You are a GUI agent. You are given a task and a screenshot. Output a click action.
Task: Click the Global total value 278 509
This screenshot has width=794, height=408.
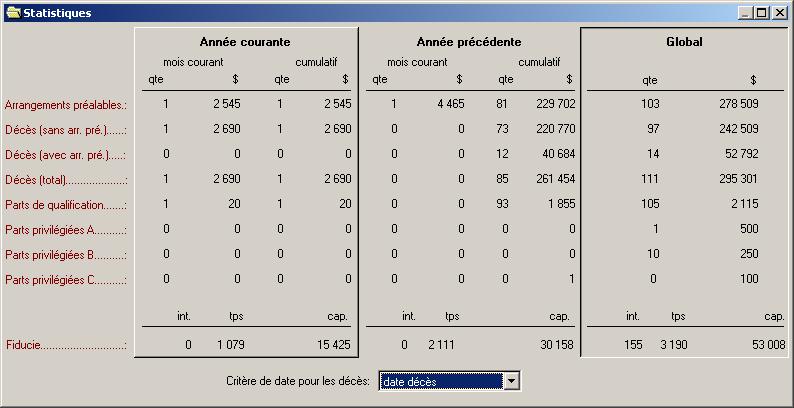[x=739, y=104]
